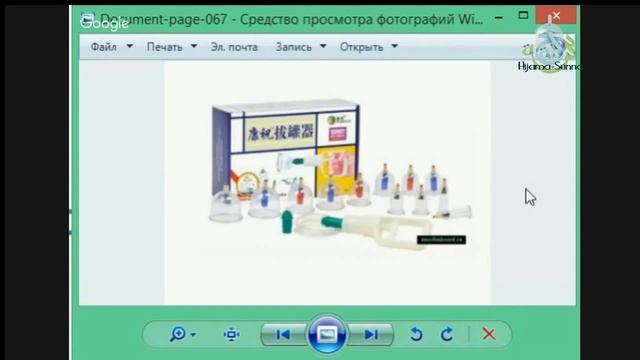The image size is (640, 360).
Task: Rotate the image clockwise
Action: 447,334
